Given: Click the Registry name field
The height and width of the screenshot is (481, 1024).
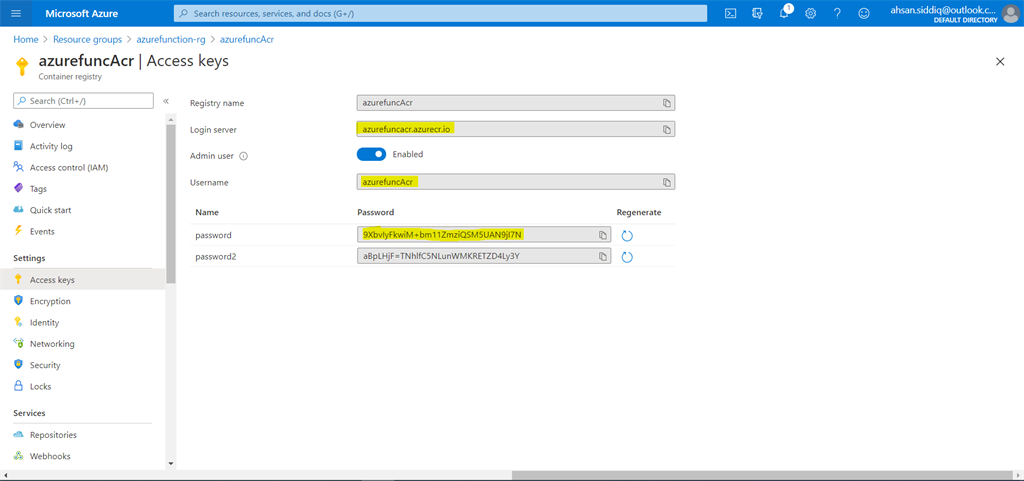Looking at the screenshot, I should tap(515, 103).
